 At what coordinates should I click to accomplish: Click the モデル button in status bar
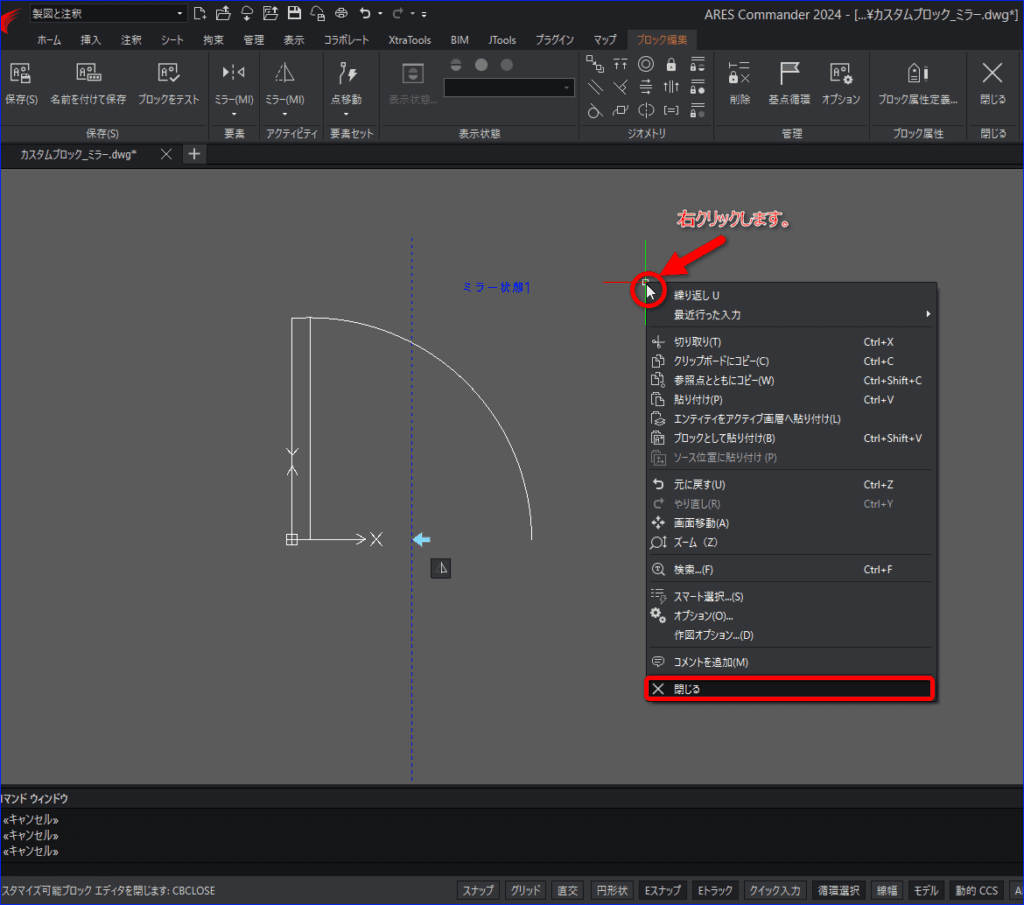point(926,891)
